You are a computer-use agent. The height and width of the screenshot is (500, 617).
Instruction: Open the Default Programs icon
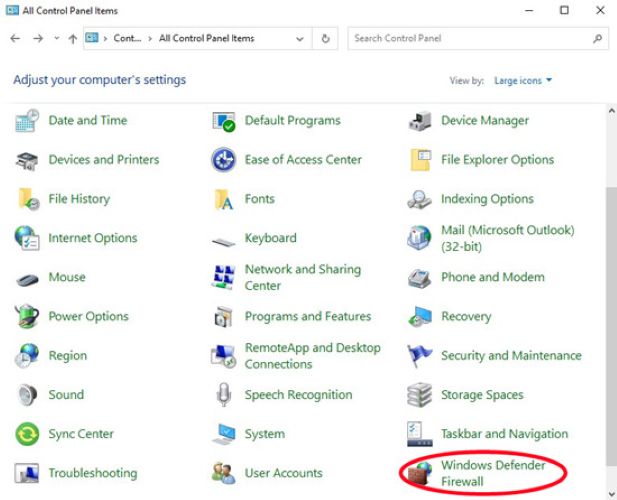[x=224, y=121]
